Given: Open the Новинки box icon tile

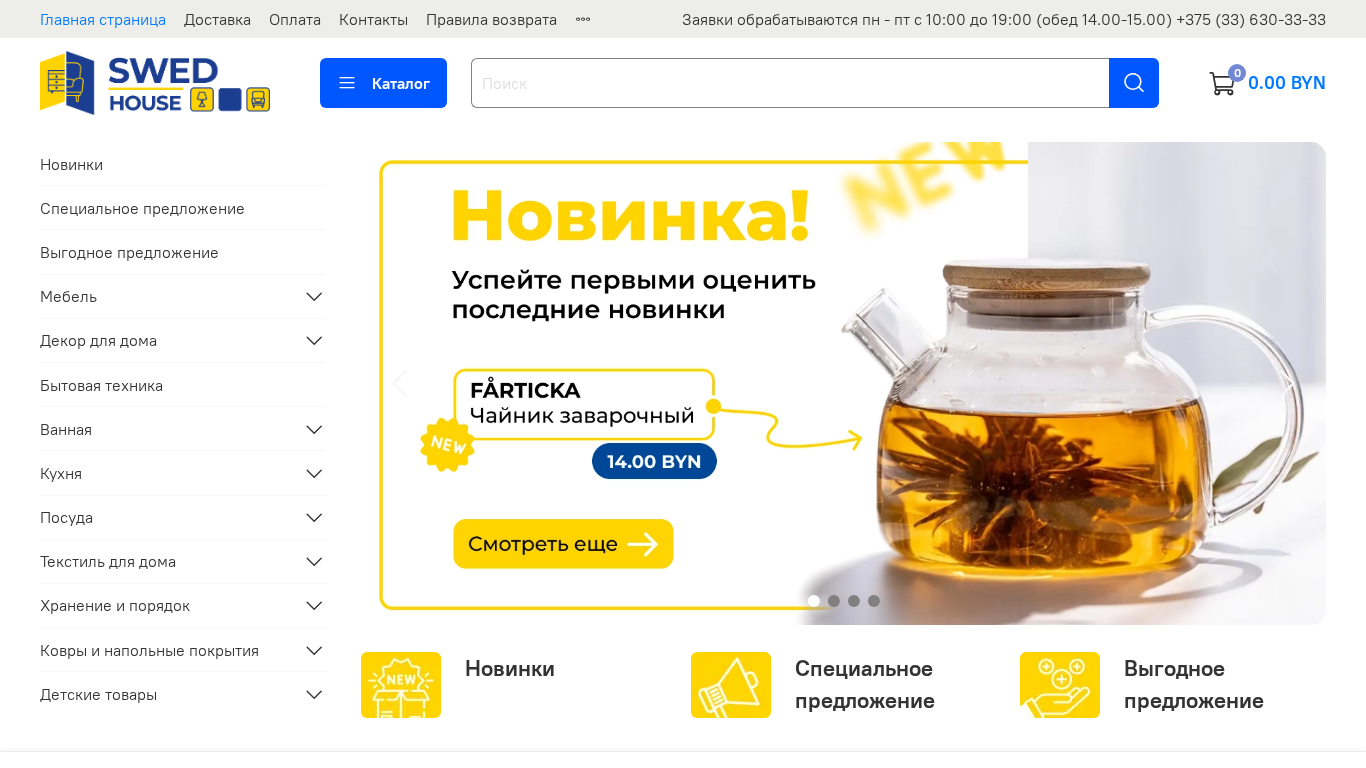Looking at the screenshot, I should 401,685.
